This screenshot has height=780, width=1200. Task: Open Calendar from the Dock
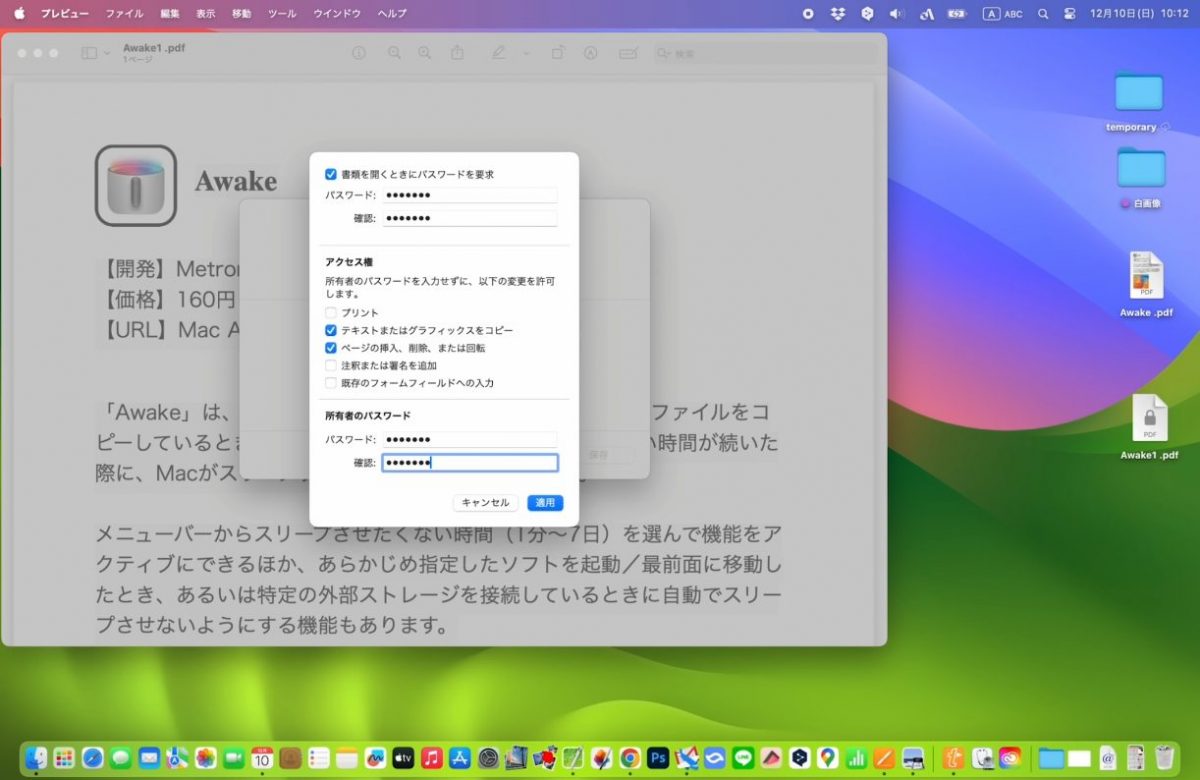click(x=262, y=758)
